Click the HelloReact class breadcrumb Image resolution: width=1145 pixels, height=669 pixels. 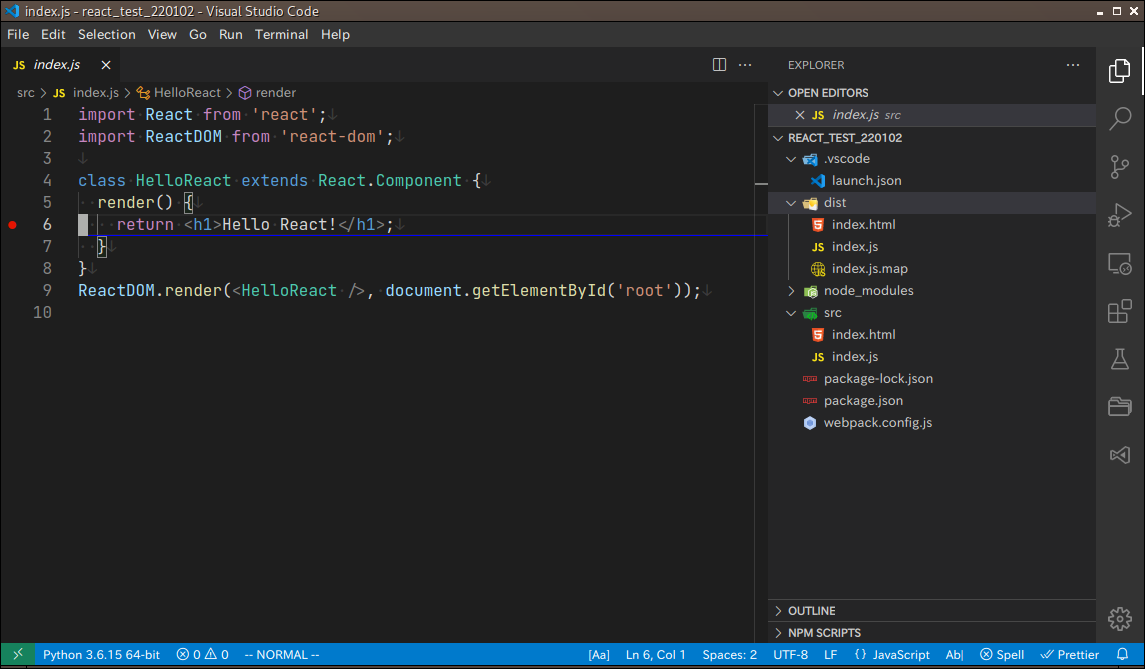[179, 93]
